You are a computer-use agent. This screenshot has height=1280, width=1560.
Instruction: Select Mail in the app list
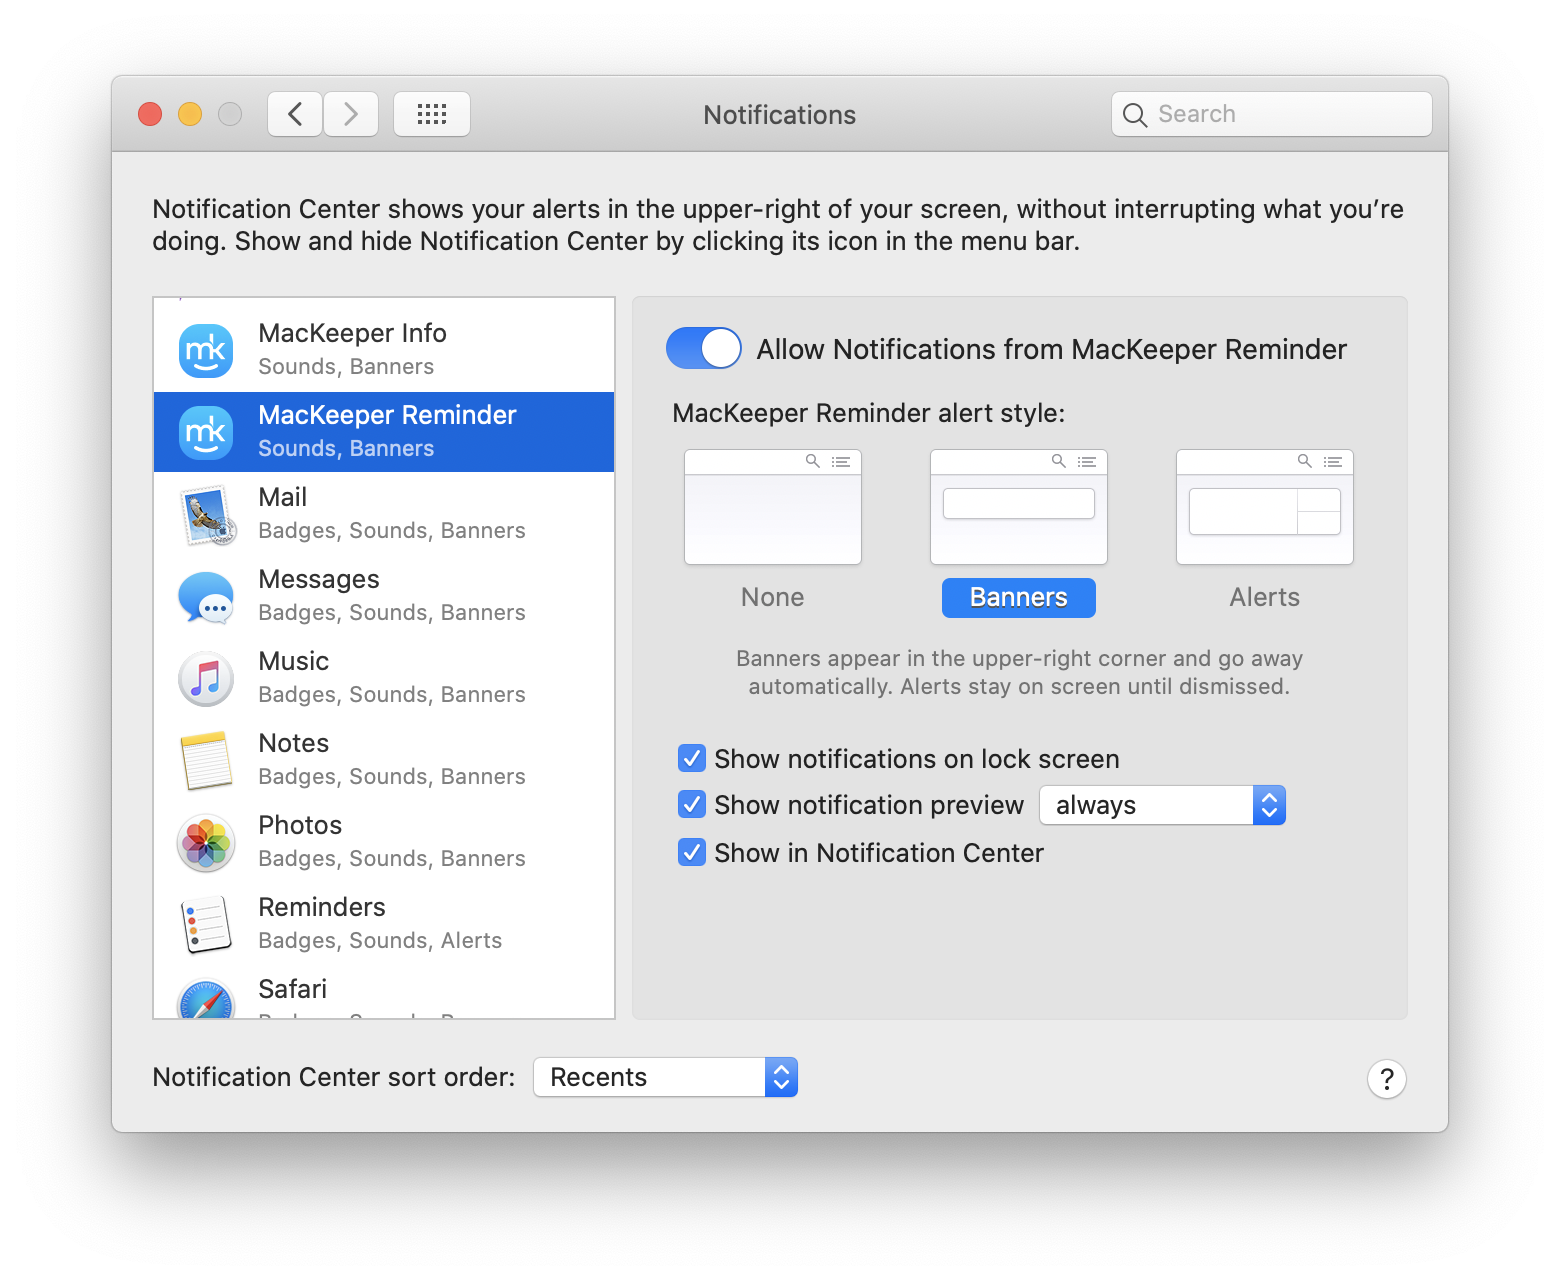click(384, 513)
